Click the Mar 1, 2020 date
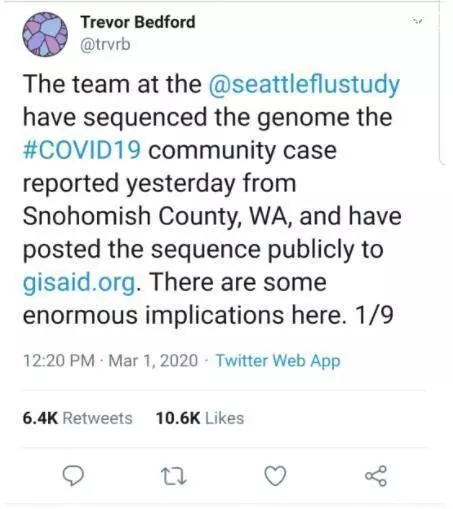Screen dimensions: 453x509 click(153, 361)
